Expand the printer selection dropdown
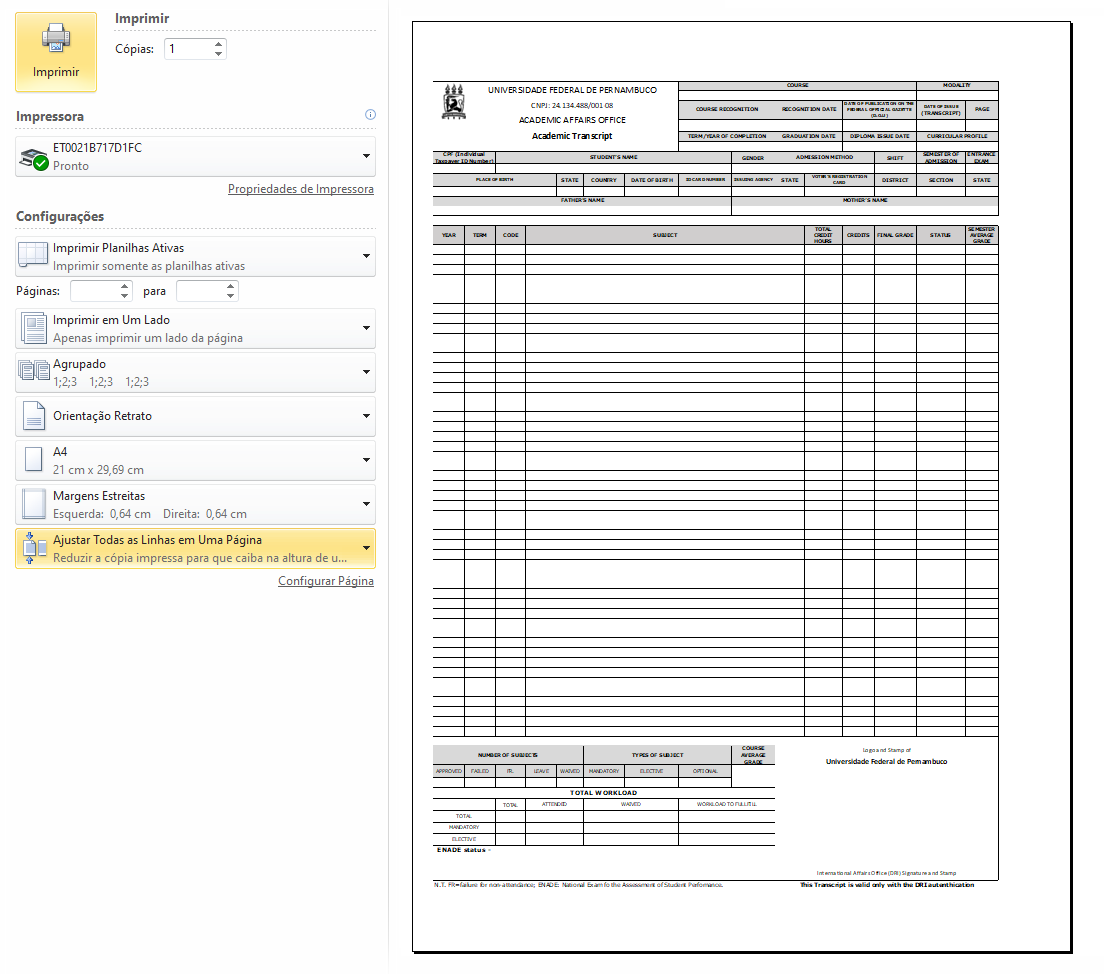Screen dimensions: 1104x974 (x=366, y=157)
